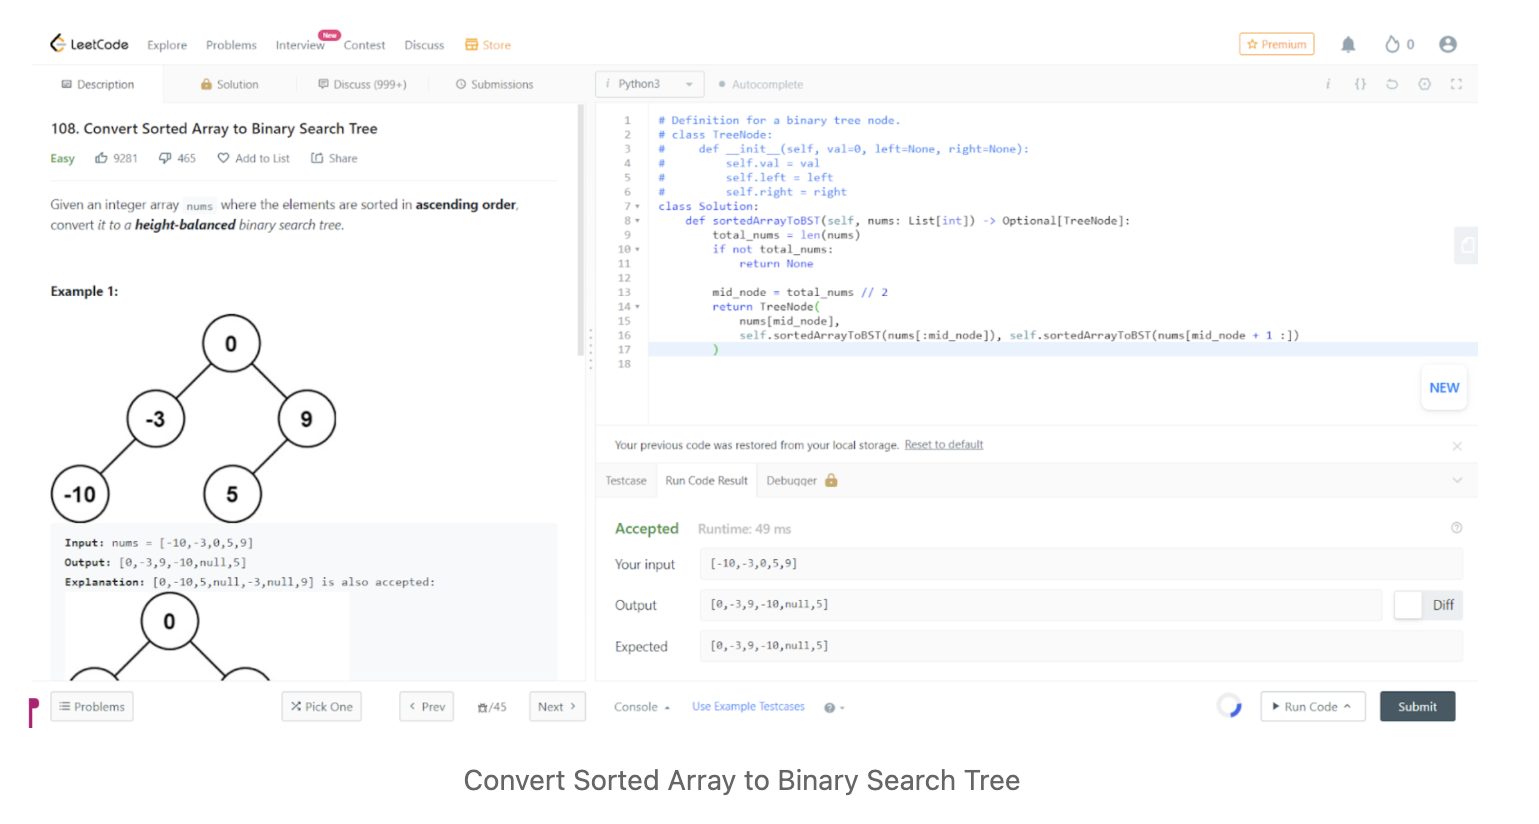Click the thumbs down dislike icon
This screenshot has width=1539, height=824.
pos(165,158)
